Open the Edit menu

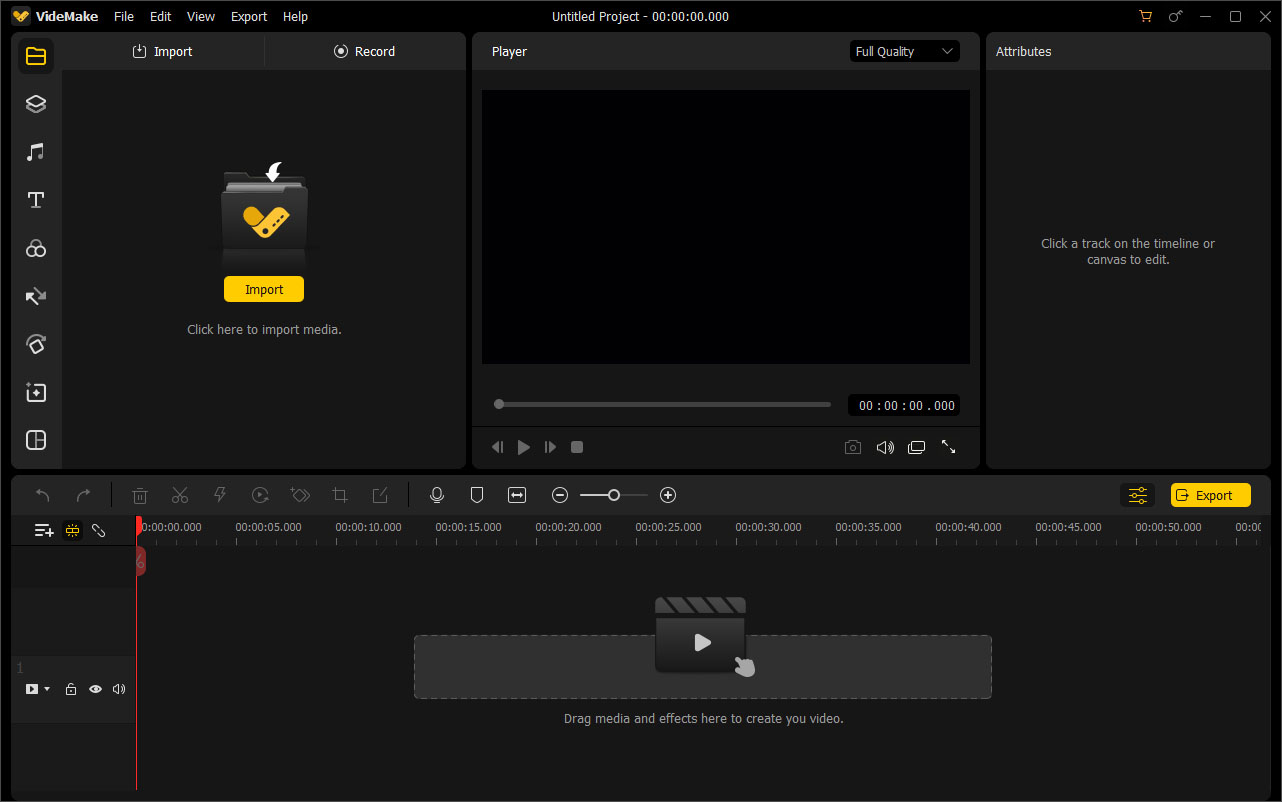coord(160,16)
